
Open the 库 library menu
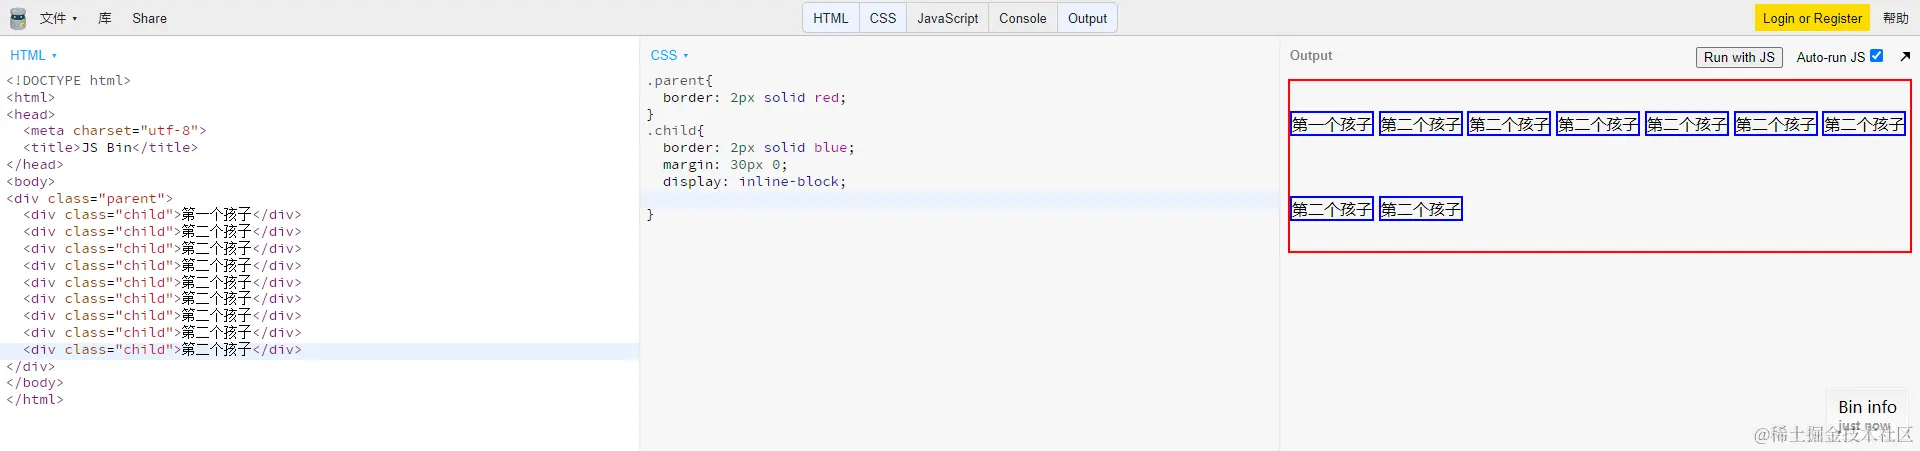point(105,18)
